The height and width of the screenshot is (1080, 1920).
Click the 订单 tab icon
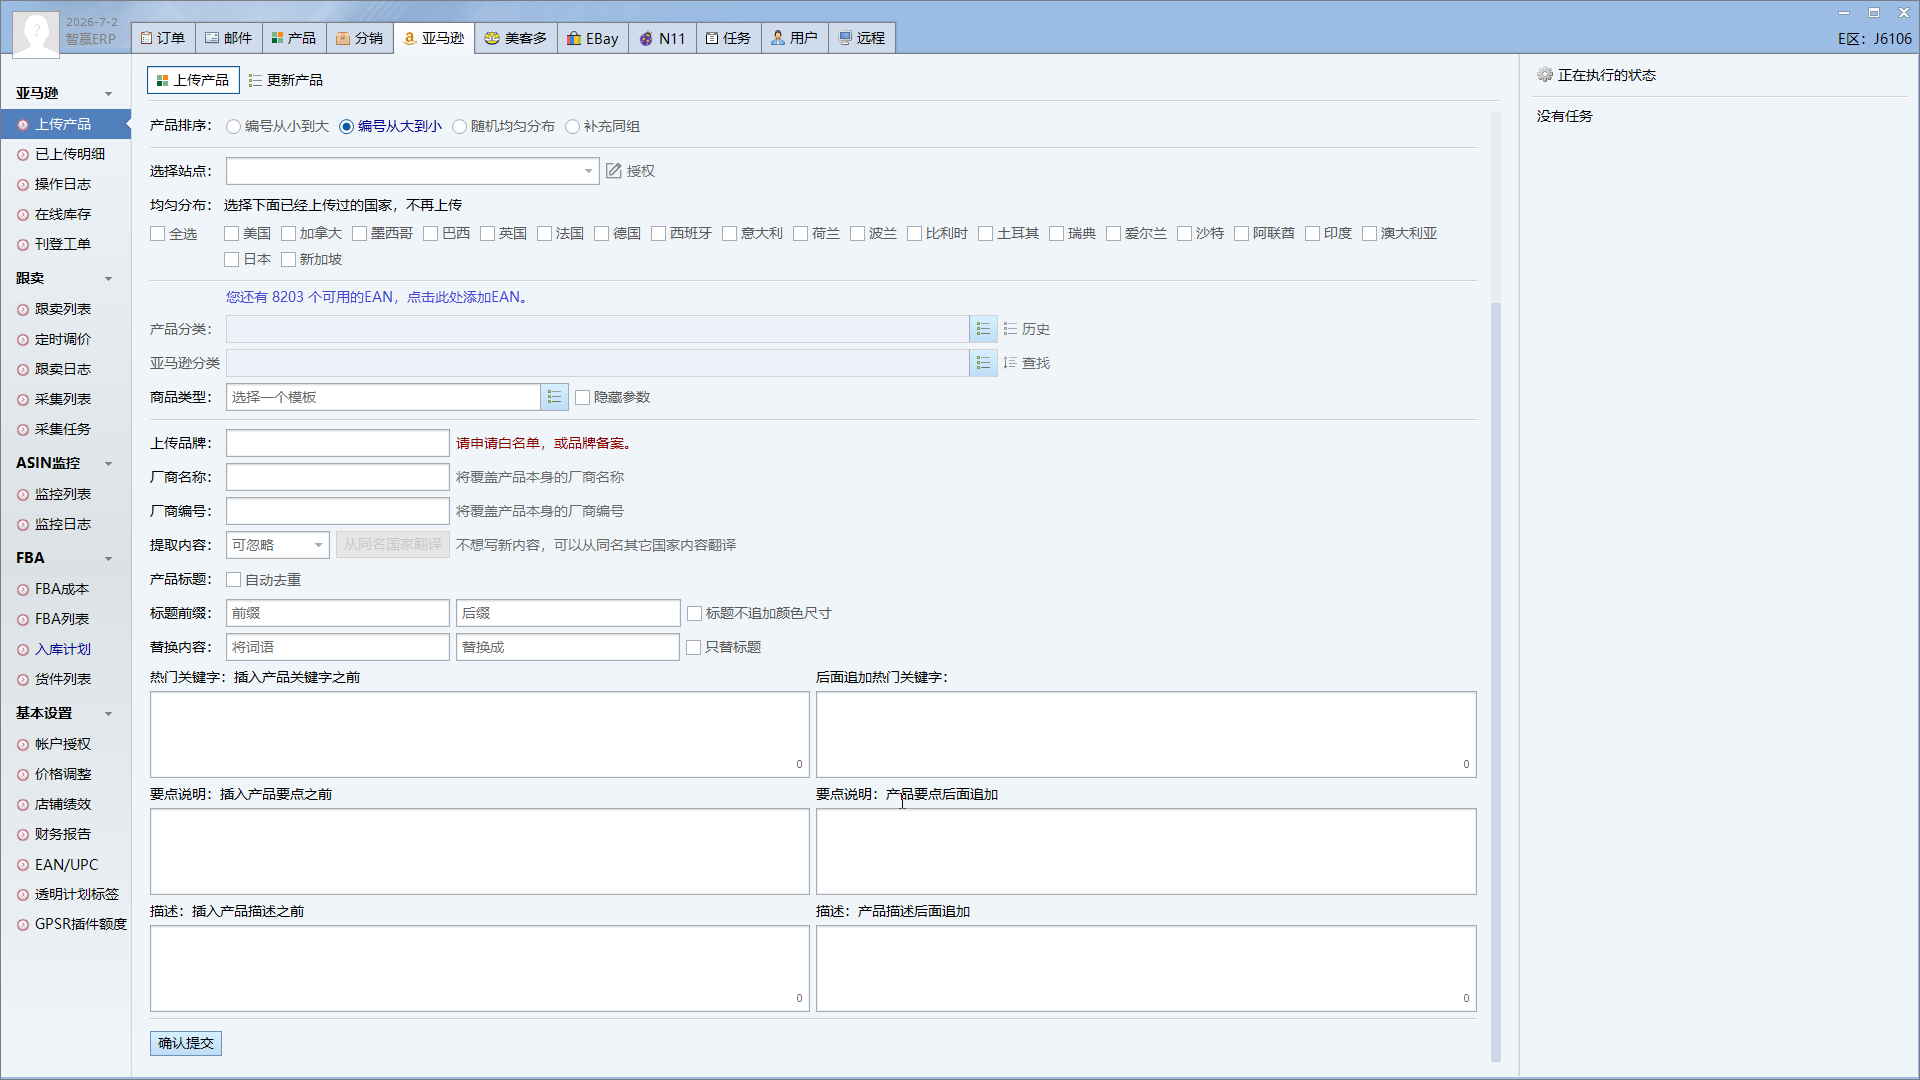click(147, 38)
